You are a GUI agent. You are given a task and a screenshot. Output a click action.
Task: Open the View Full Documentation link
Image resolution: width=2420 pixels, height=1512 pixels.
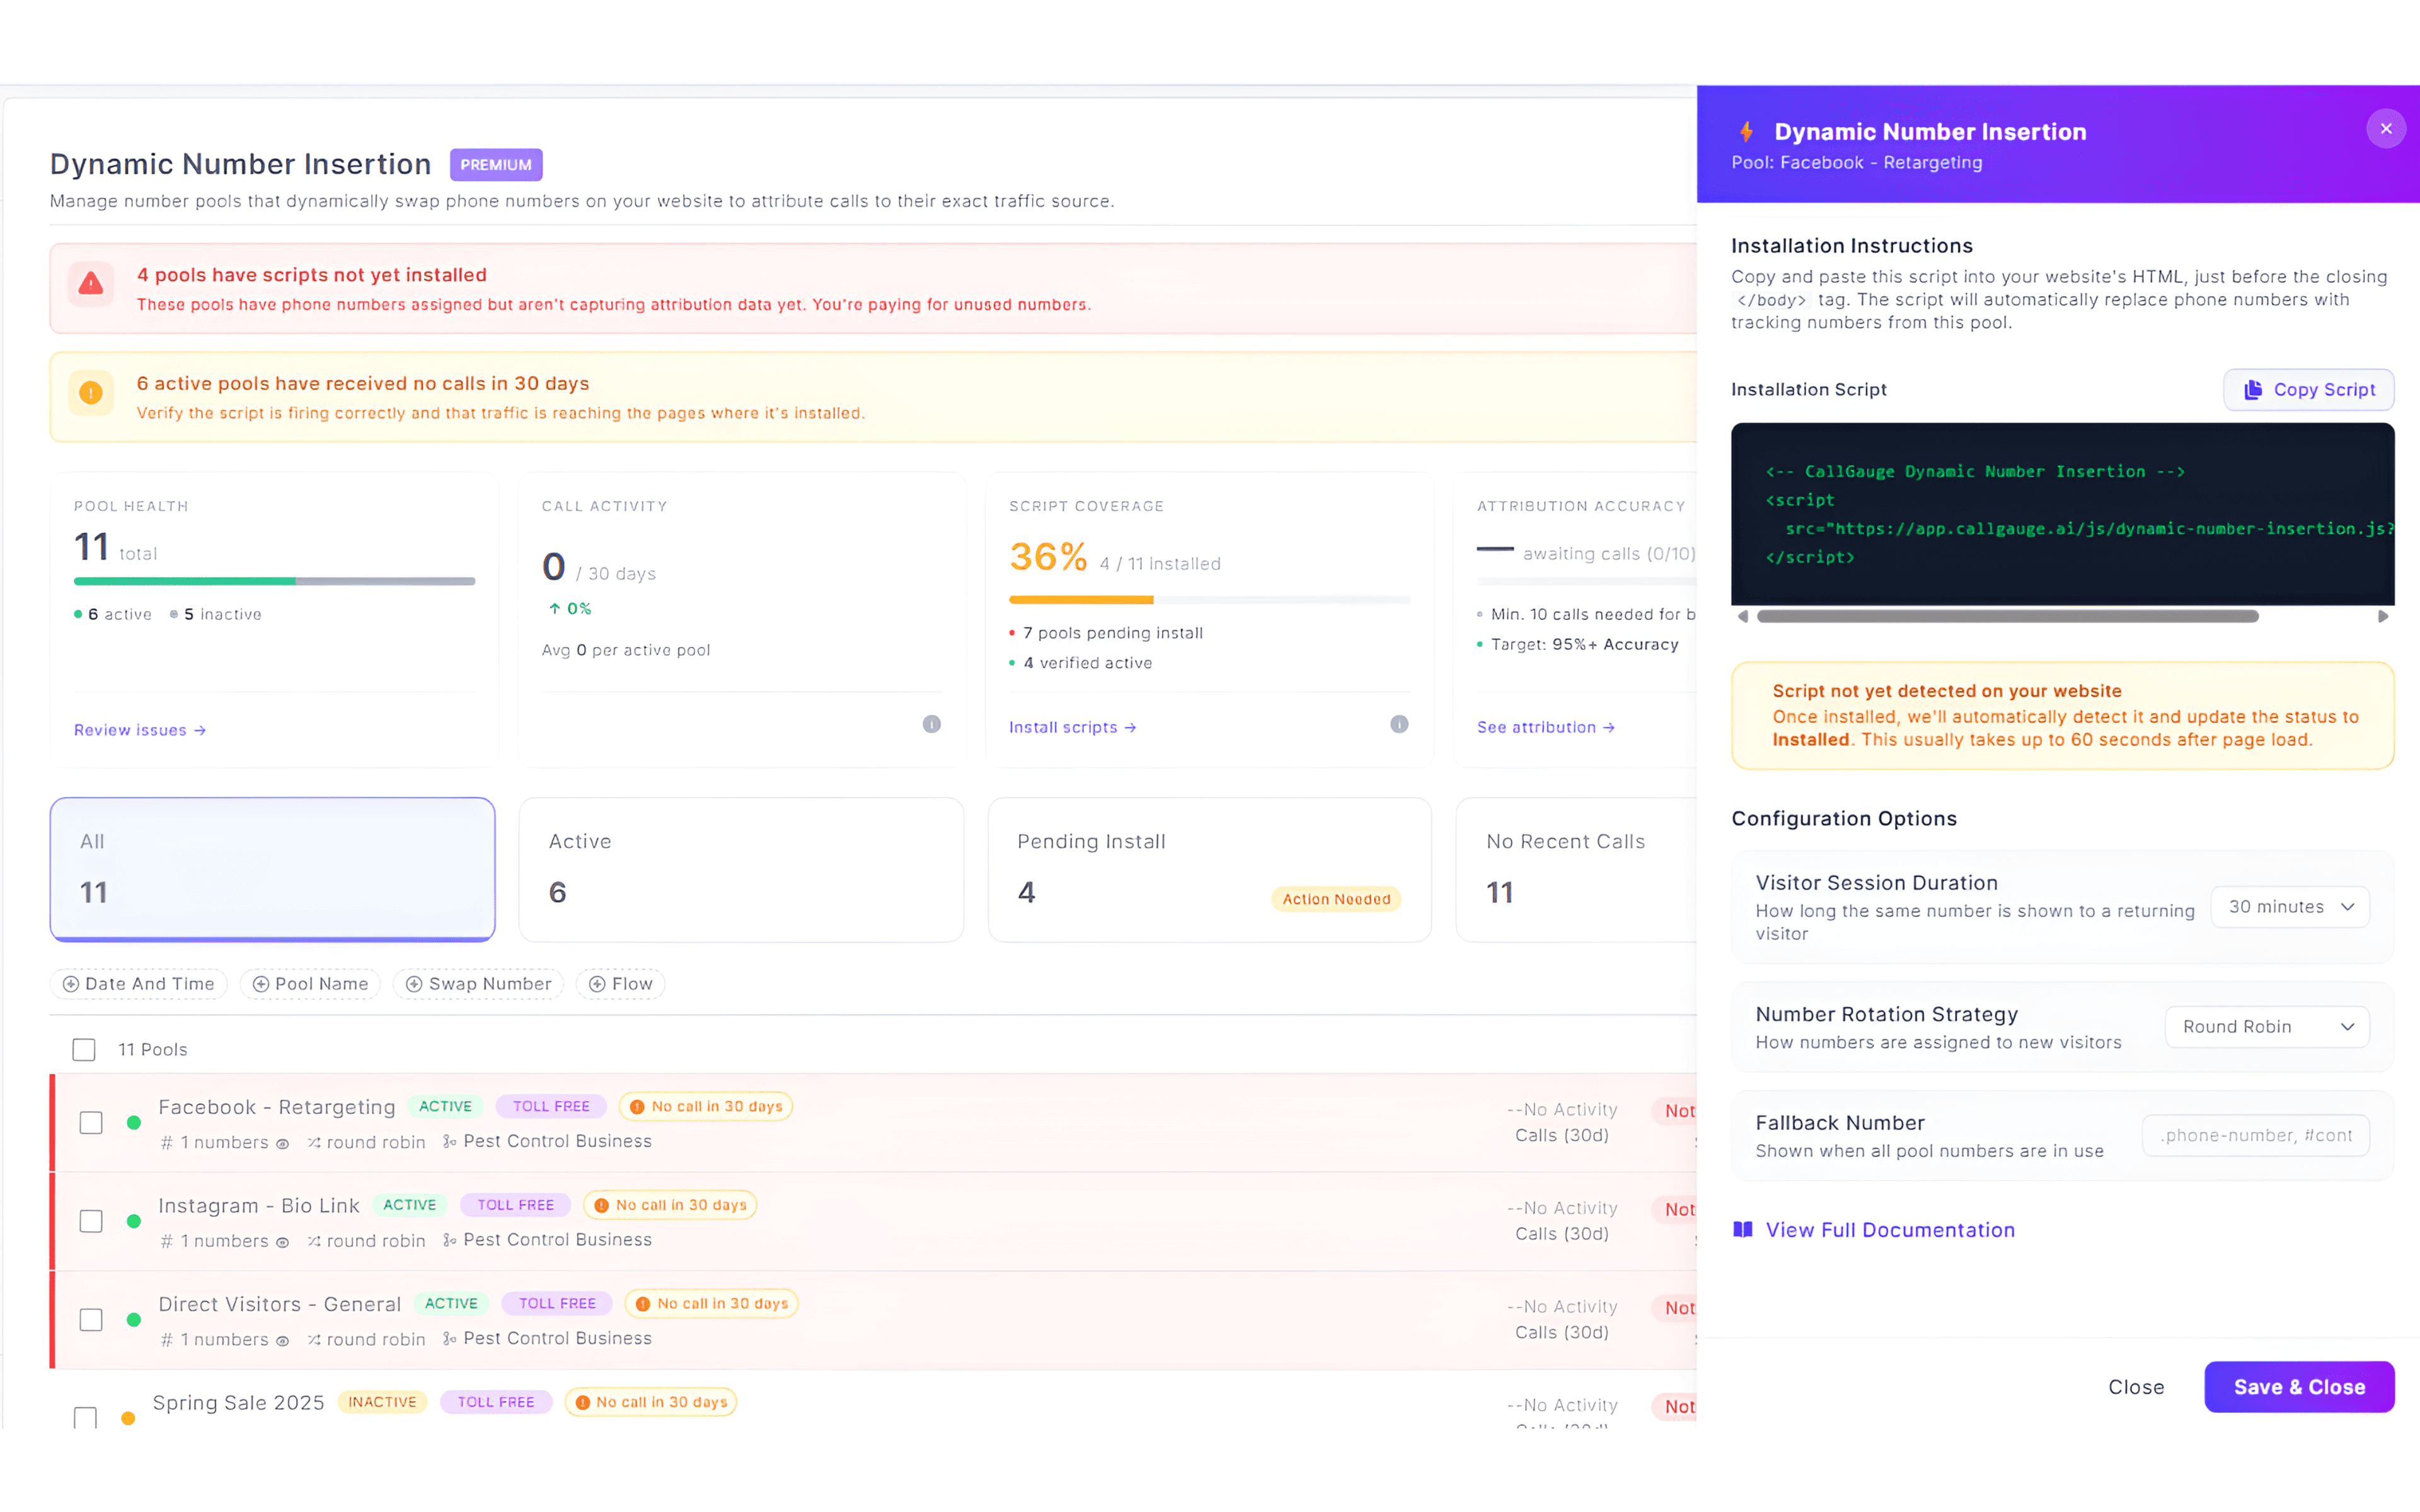click(1890, 1230)
